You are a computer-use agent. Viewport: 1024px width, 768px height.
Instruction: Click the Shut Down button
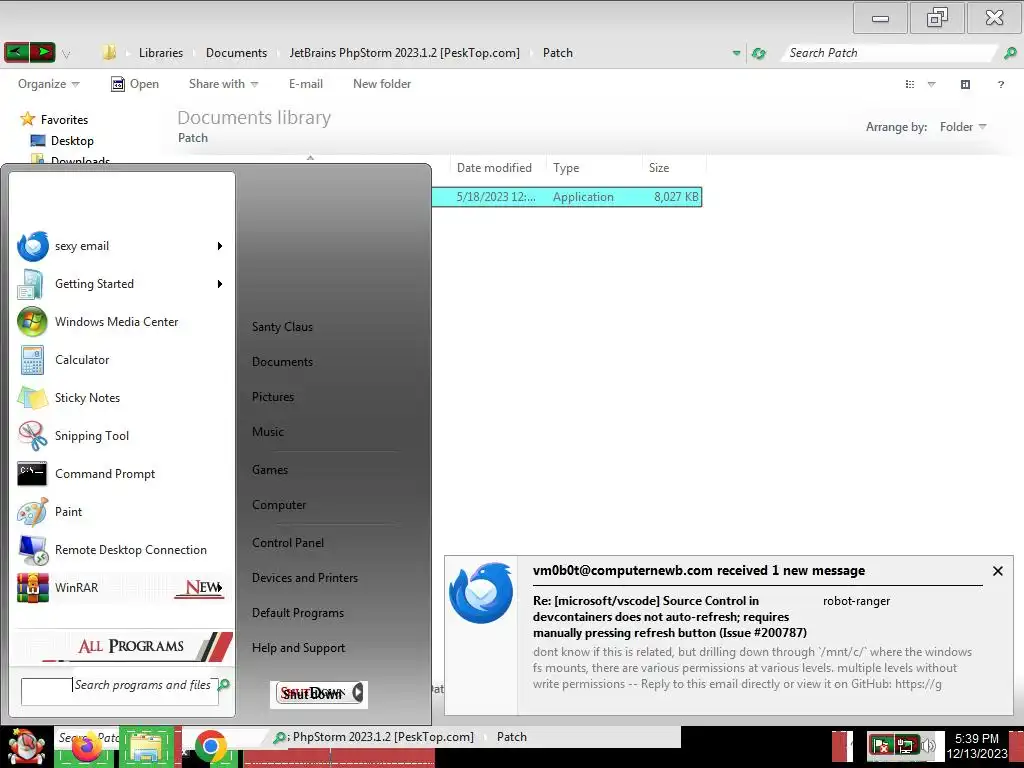(x=313, y=694)
